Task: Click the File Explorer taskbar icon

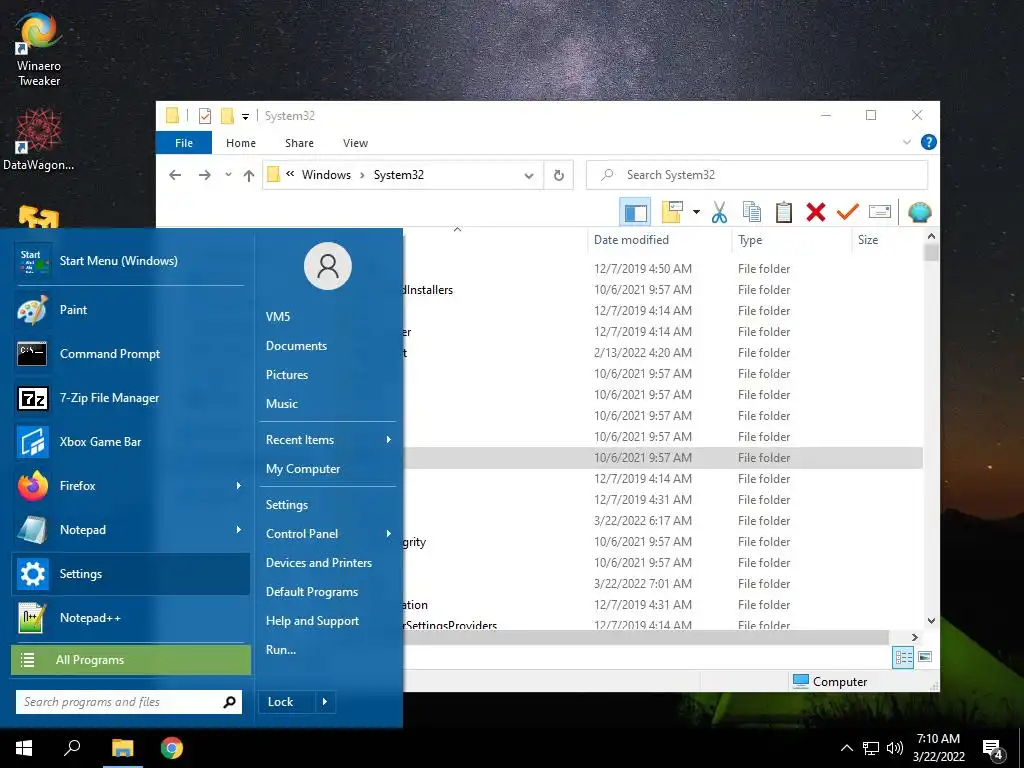Action: coord(122,748)
